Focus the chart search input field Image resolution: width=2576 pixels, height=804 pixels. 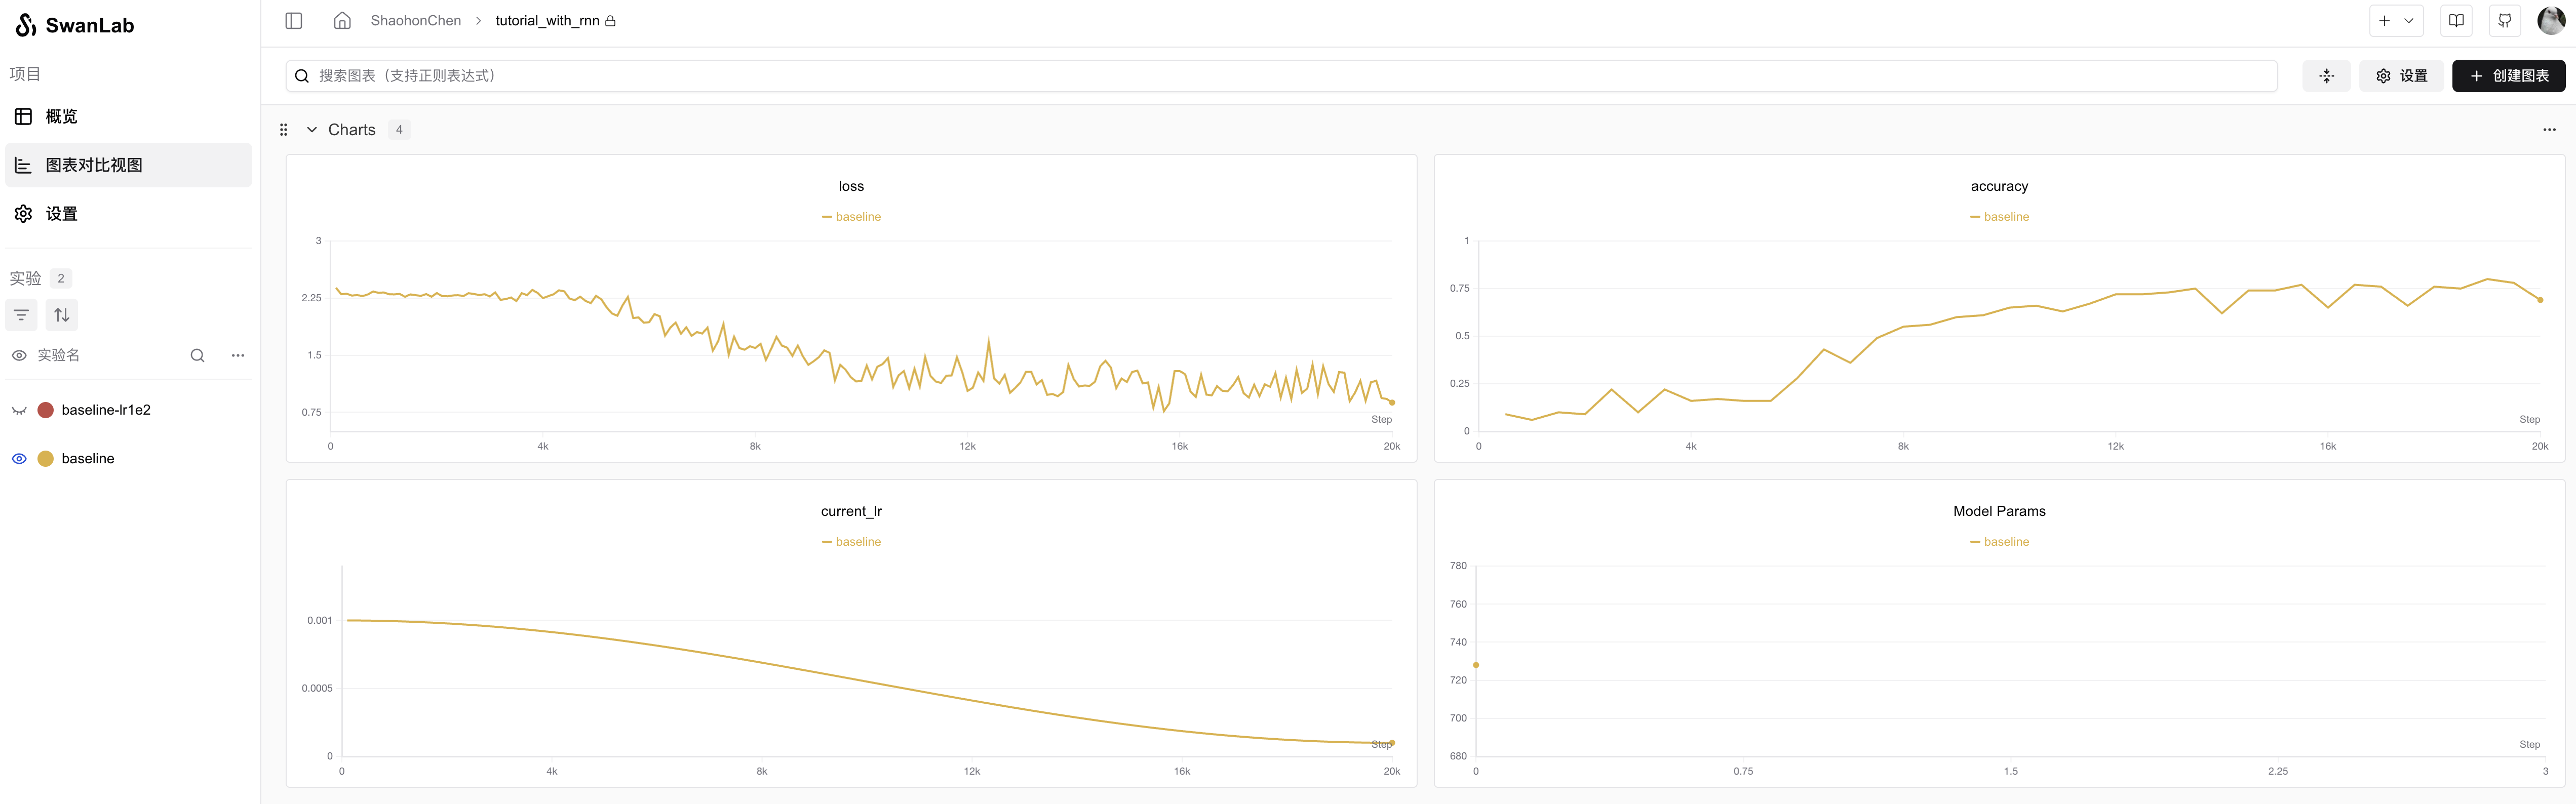tap(1290, 76)
